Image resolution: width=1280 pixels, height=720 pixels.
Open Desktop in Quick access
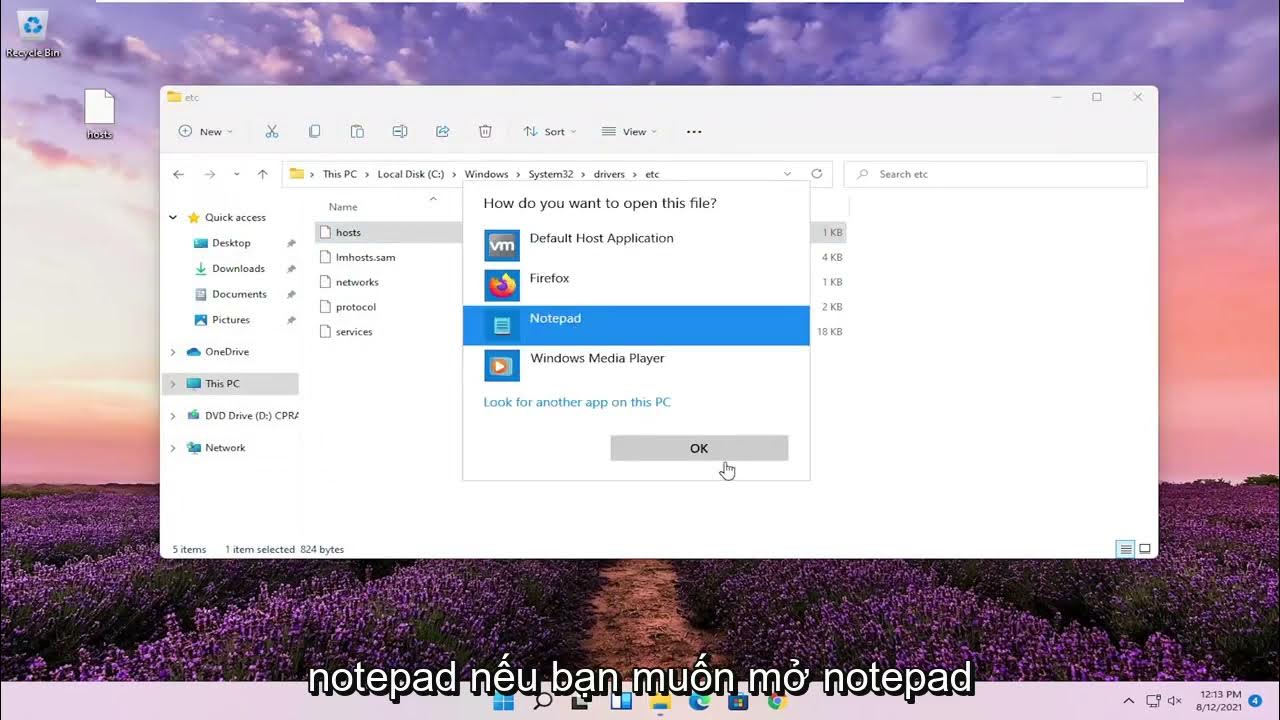pos(231,243)
